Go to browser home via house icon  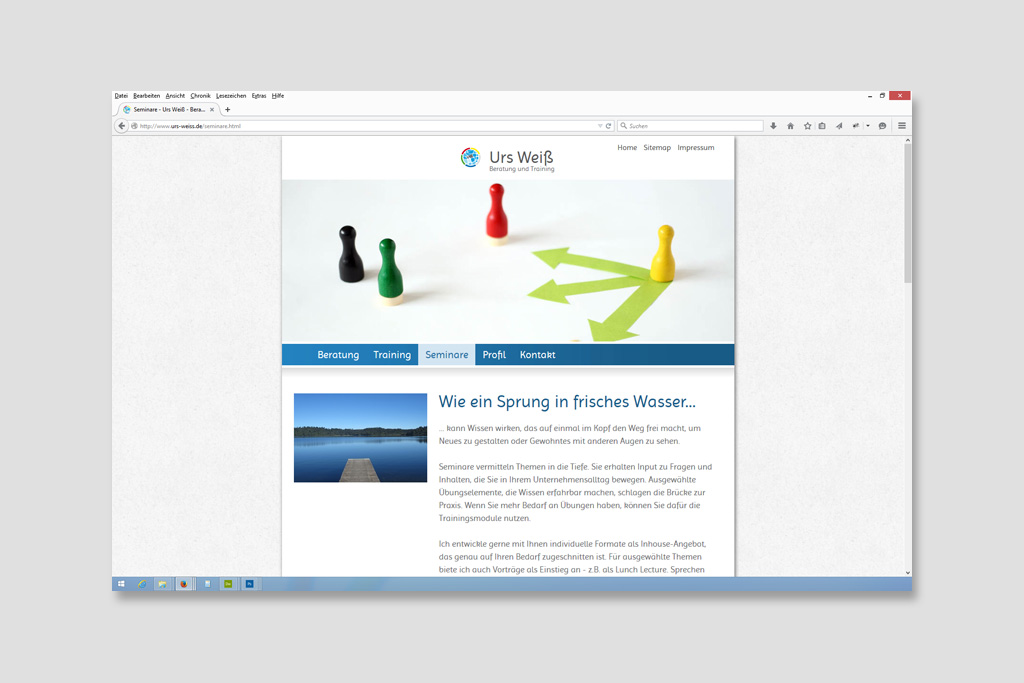click(790, 126)
